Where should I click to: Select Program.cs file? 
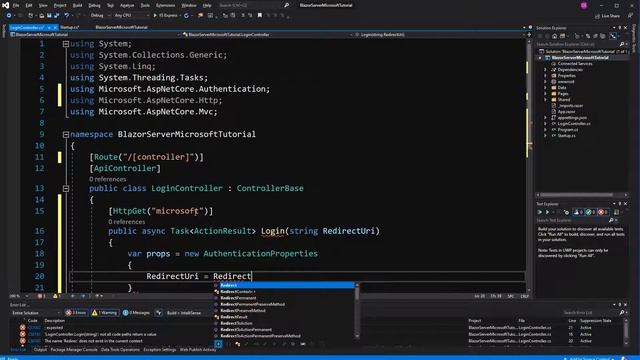(x=567, y=129)
